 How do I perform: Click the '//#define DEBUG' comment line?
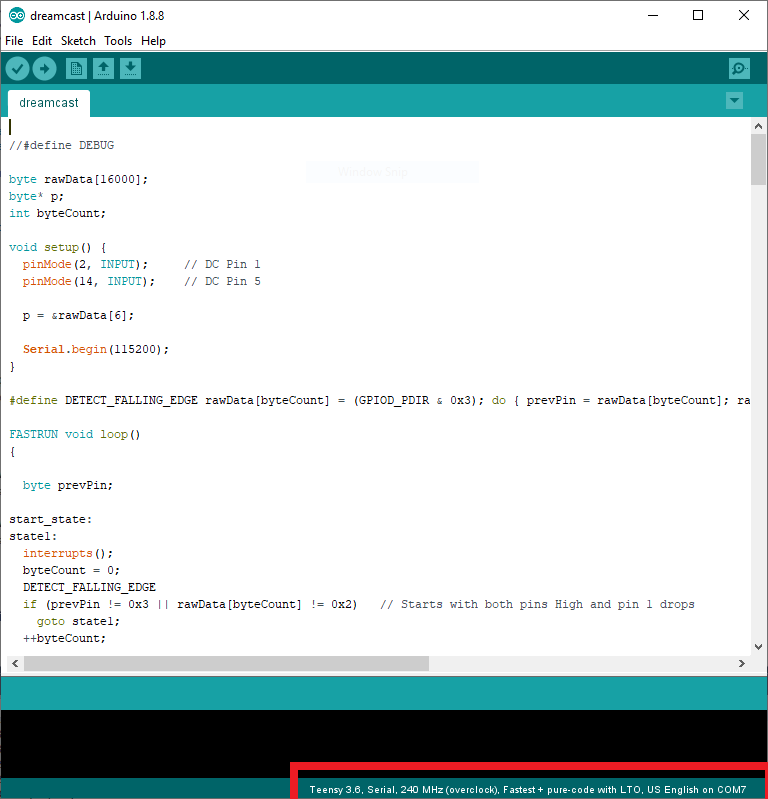pyautogui.click(x=62, y=145)
